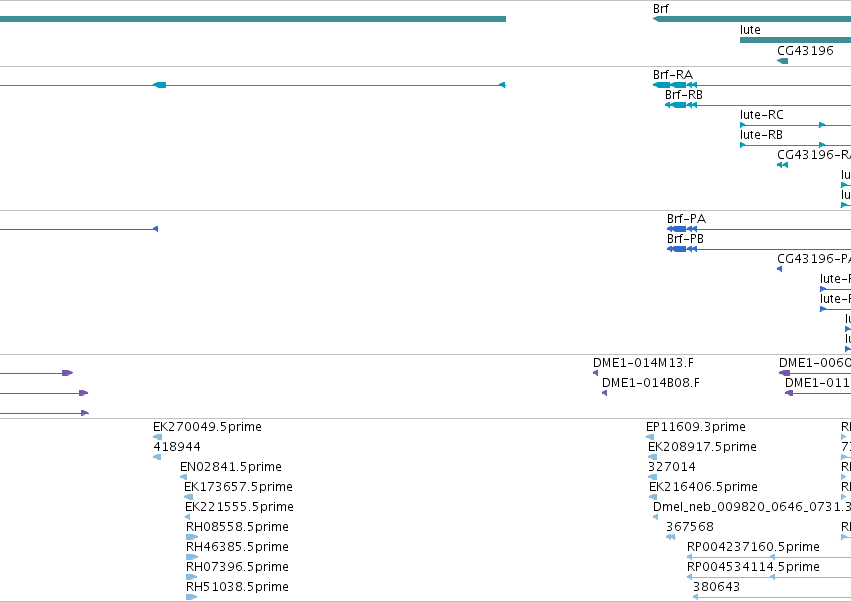Select the lute-RC transcript arrow
This screenshot has height=602, width=851.
(x=795, y=125)
